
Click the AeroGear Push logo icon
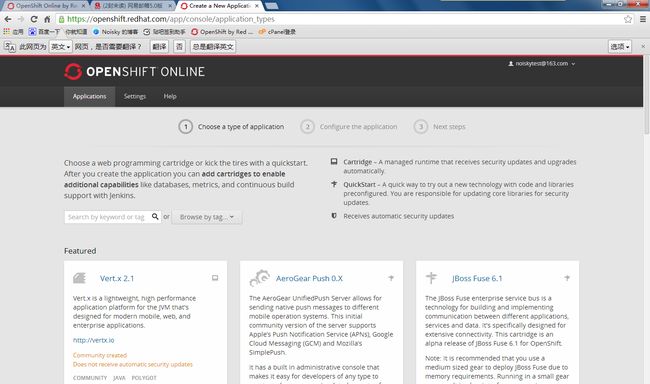[260, 278]
